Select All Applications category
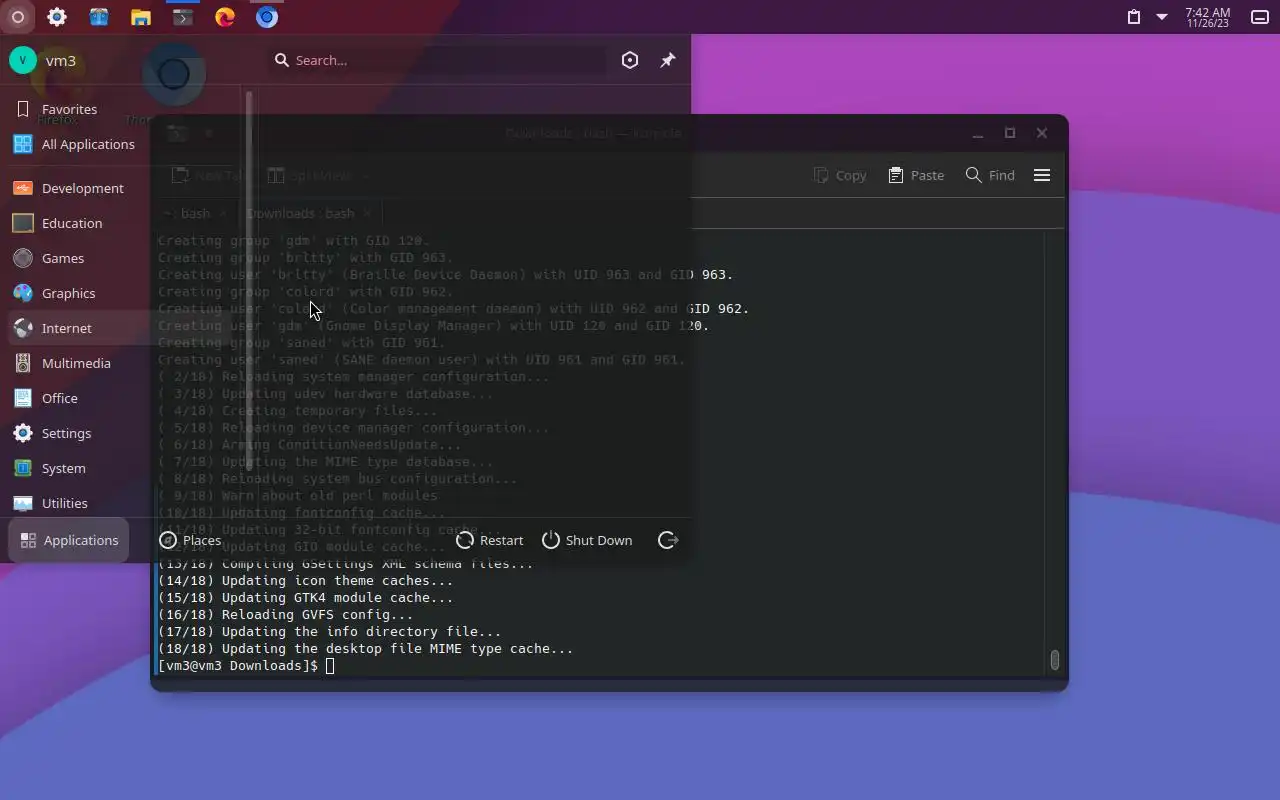 [122, 144]
